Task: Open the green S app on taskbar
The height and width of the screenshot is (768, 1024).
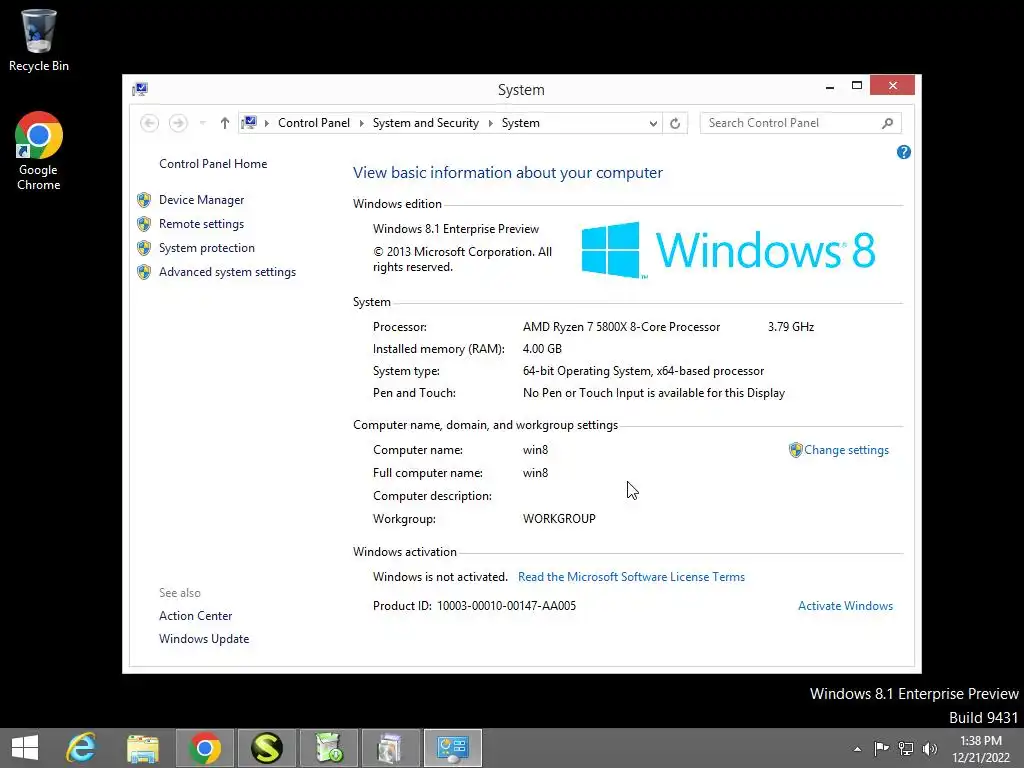Action: point(266,748)
